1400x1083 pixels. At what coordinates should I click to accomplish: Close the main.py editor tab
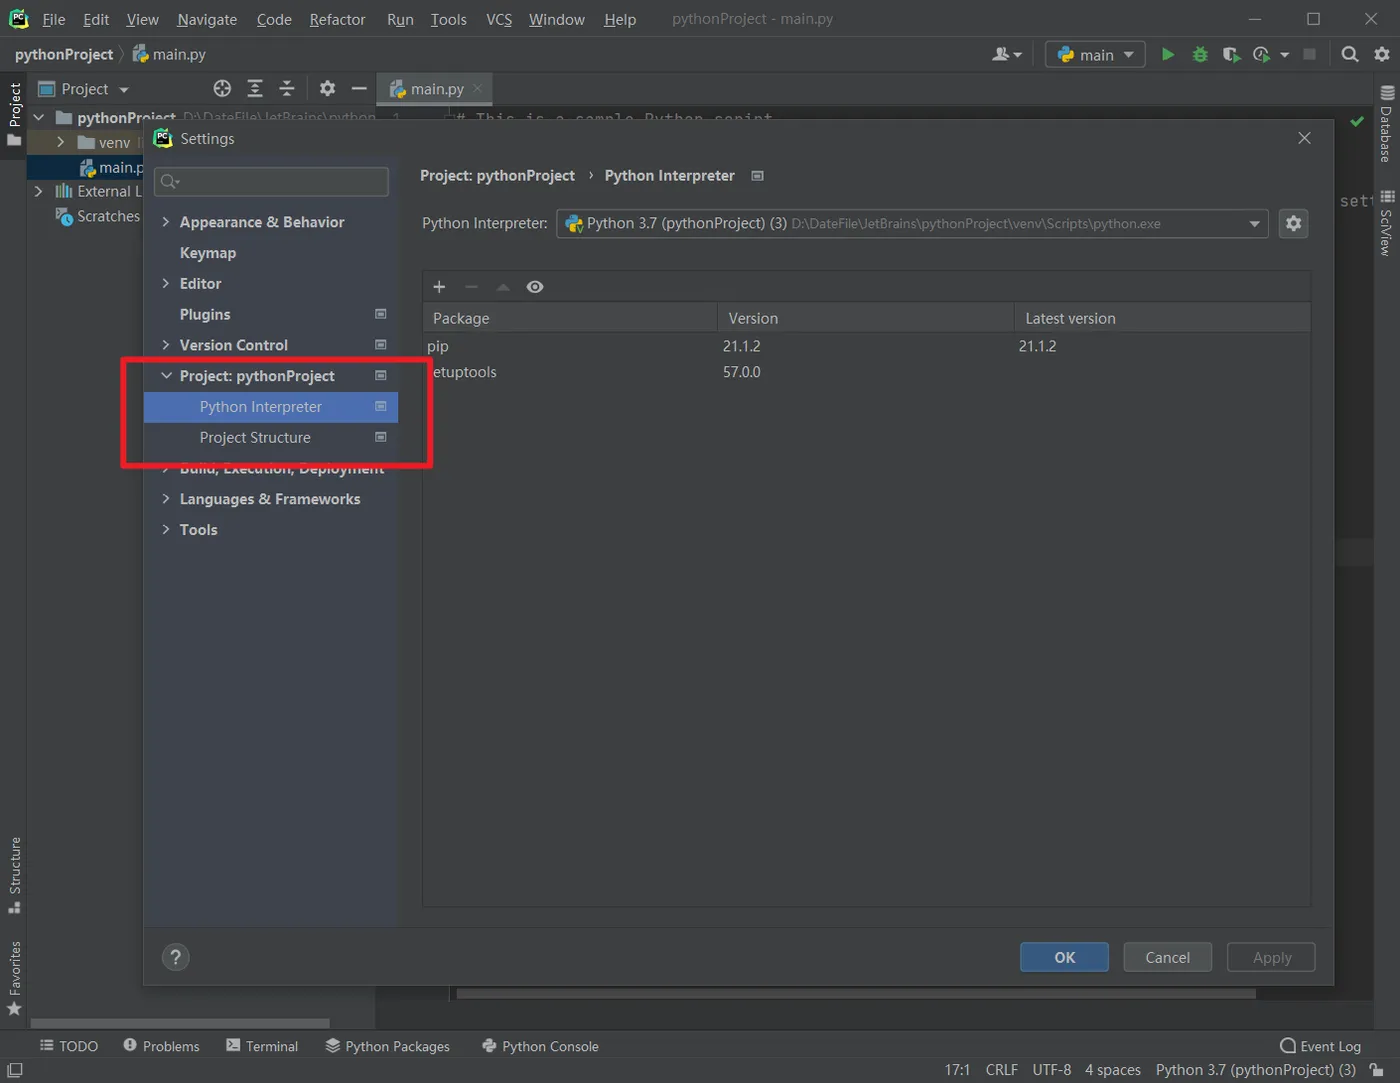click(478, 88)
